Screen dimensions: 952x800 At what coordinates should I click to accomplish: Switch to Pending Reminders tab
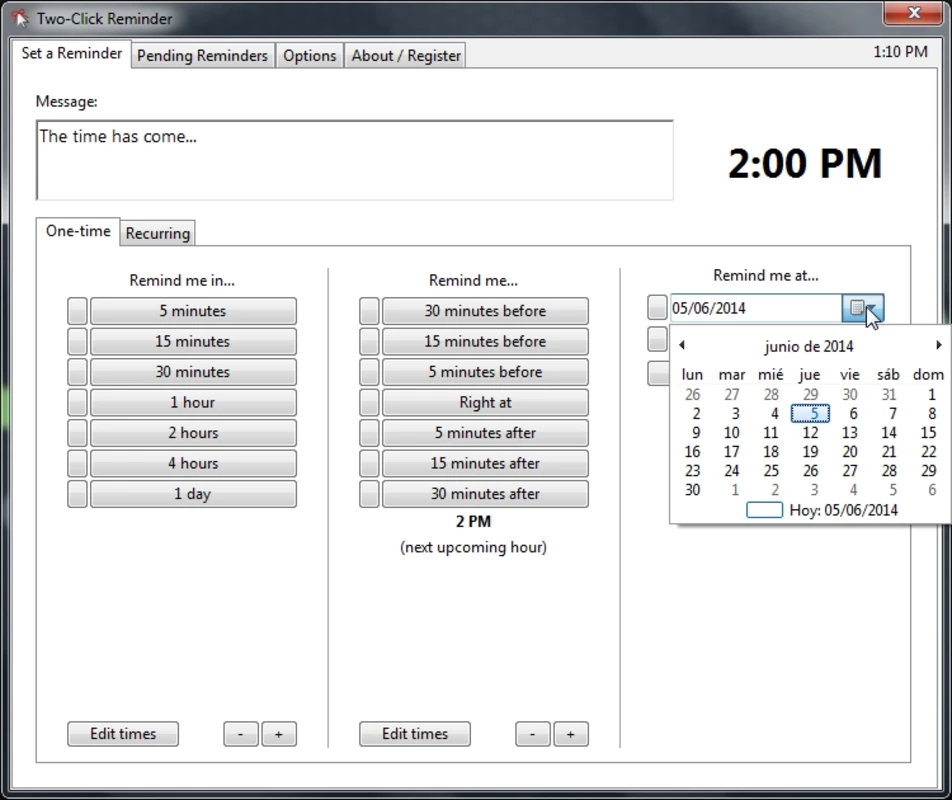202,55
